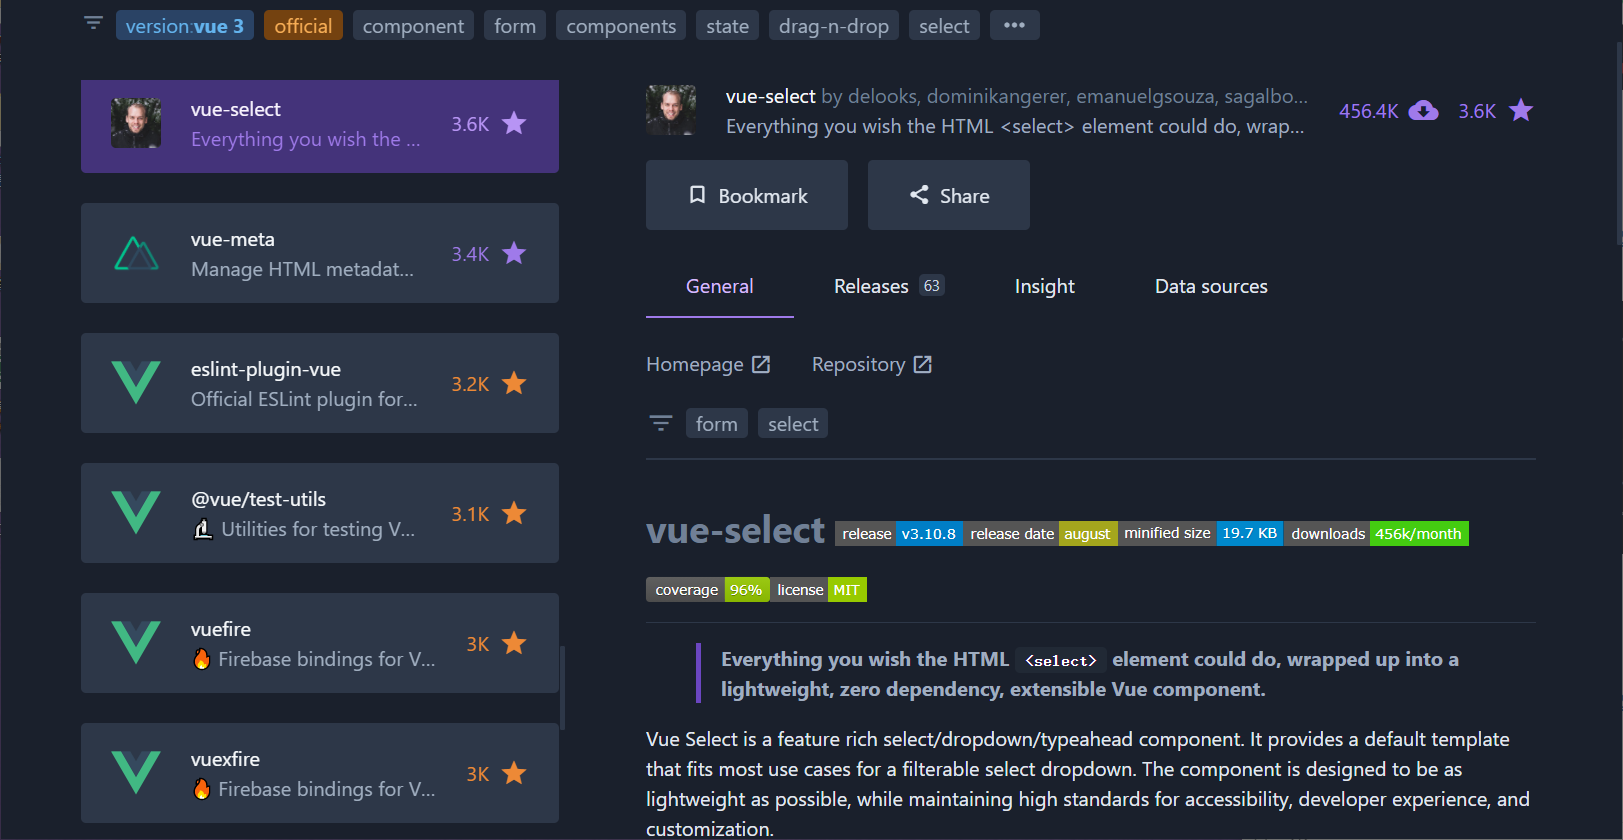The width and height of the screenshot is (1623, 840).
Task: Click the 456.4K downloads count
Action: coord(1368,111)
